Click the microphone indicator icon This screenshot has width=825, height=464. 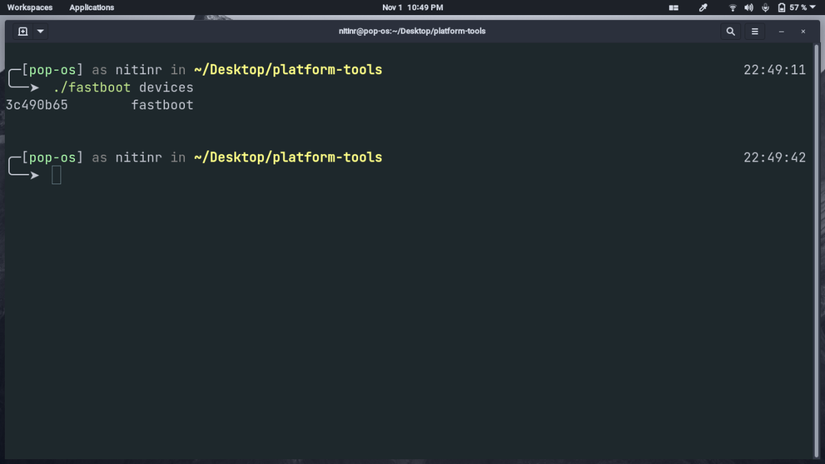(x=765, y=7)
